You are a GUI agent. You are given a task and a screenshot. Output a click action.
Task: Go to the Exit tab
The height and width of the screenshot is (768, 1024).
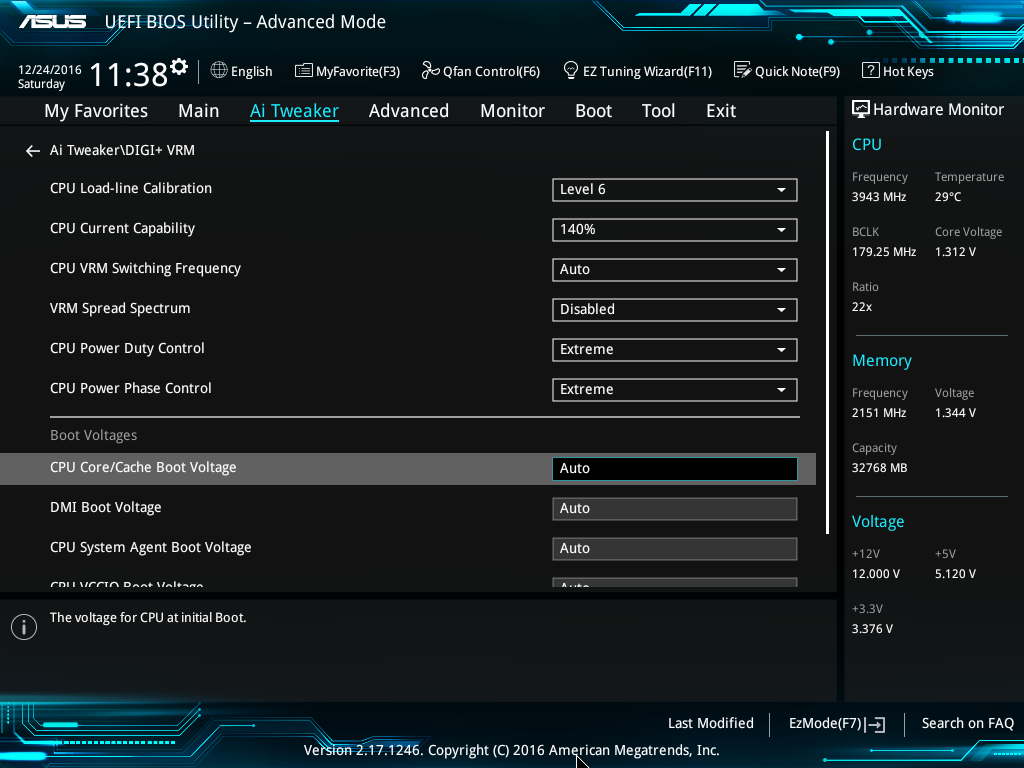(x=721, y=111)
